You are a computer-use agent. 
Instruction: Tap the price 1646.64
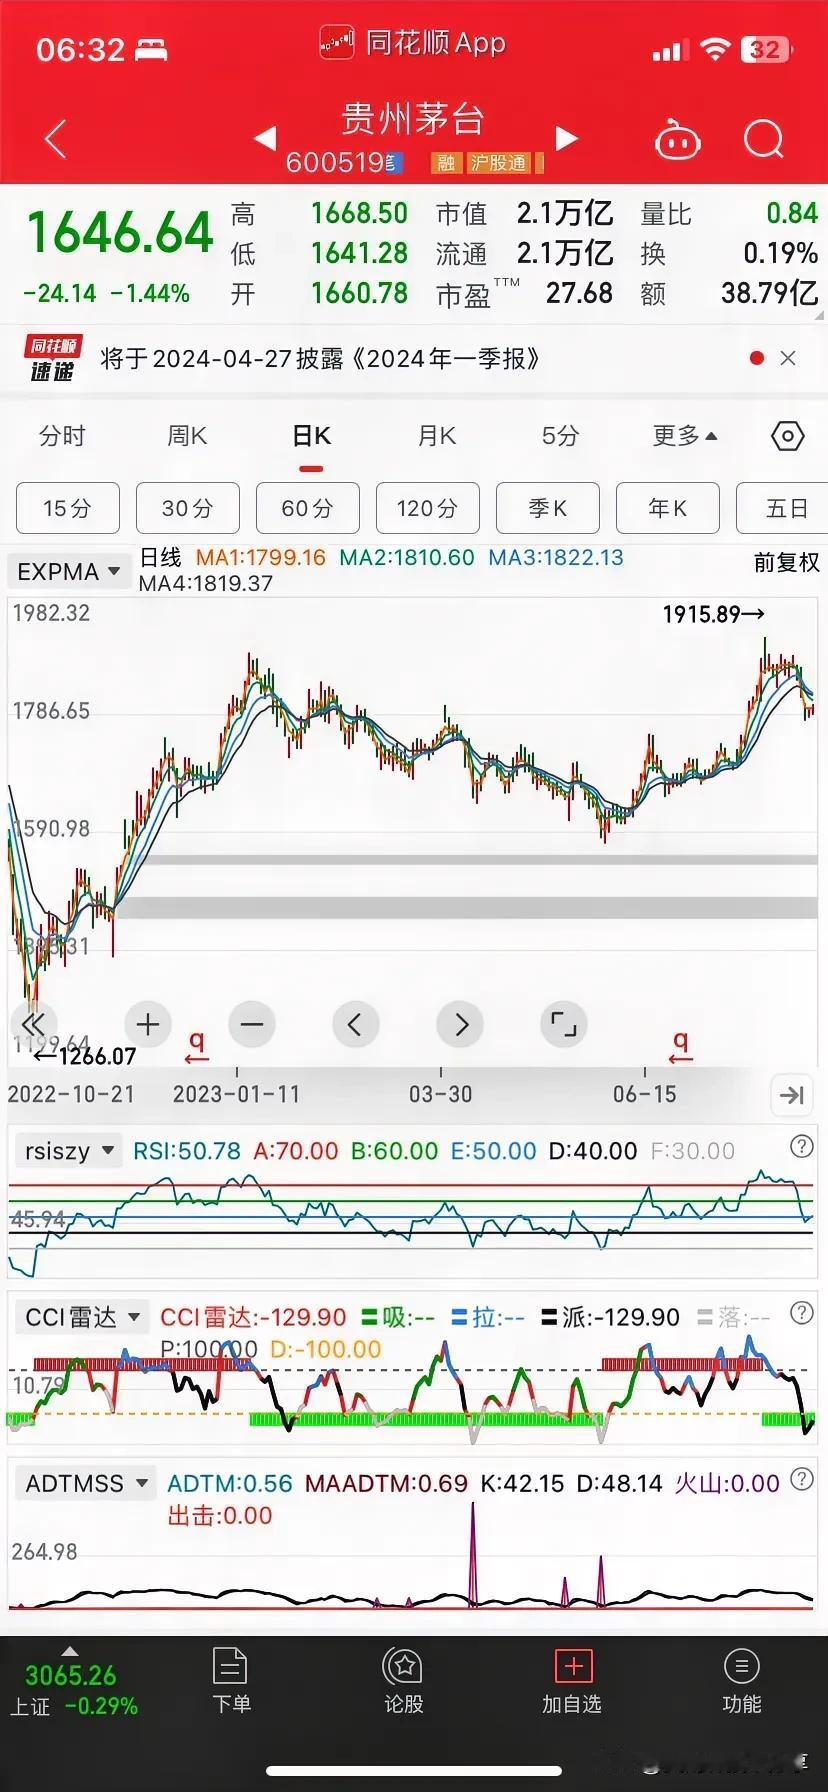(x=120, y=232)
